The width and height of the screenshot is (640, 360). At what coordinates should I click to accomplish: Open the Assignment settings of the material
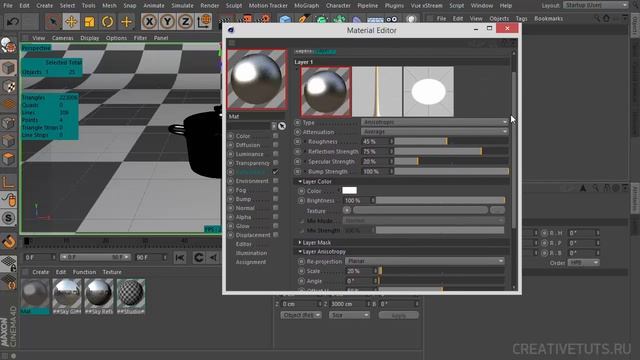click(251, 262)
